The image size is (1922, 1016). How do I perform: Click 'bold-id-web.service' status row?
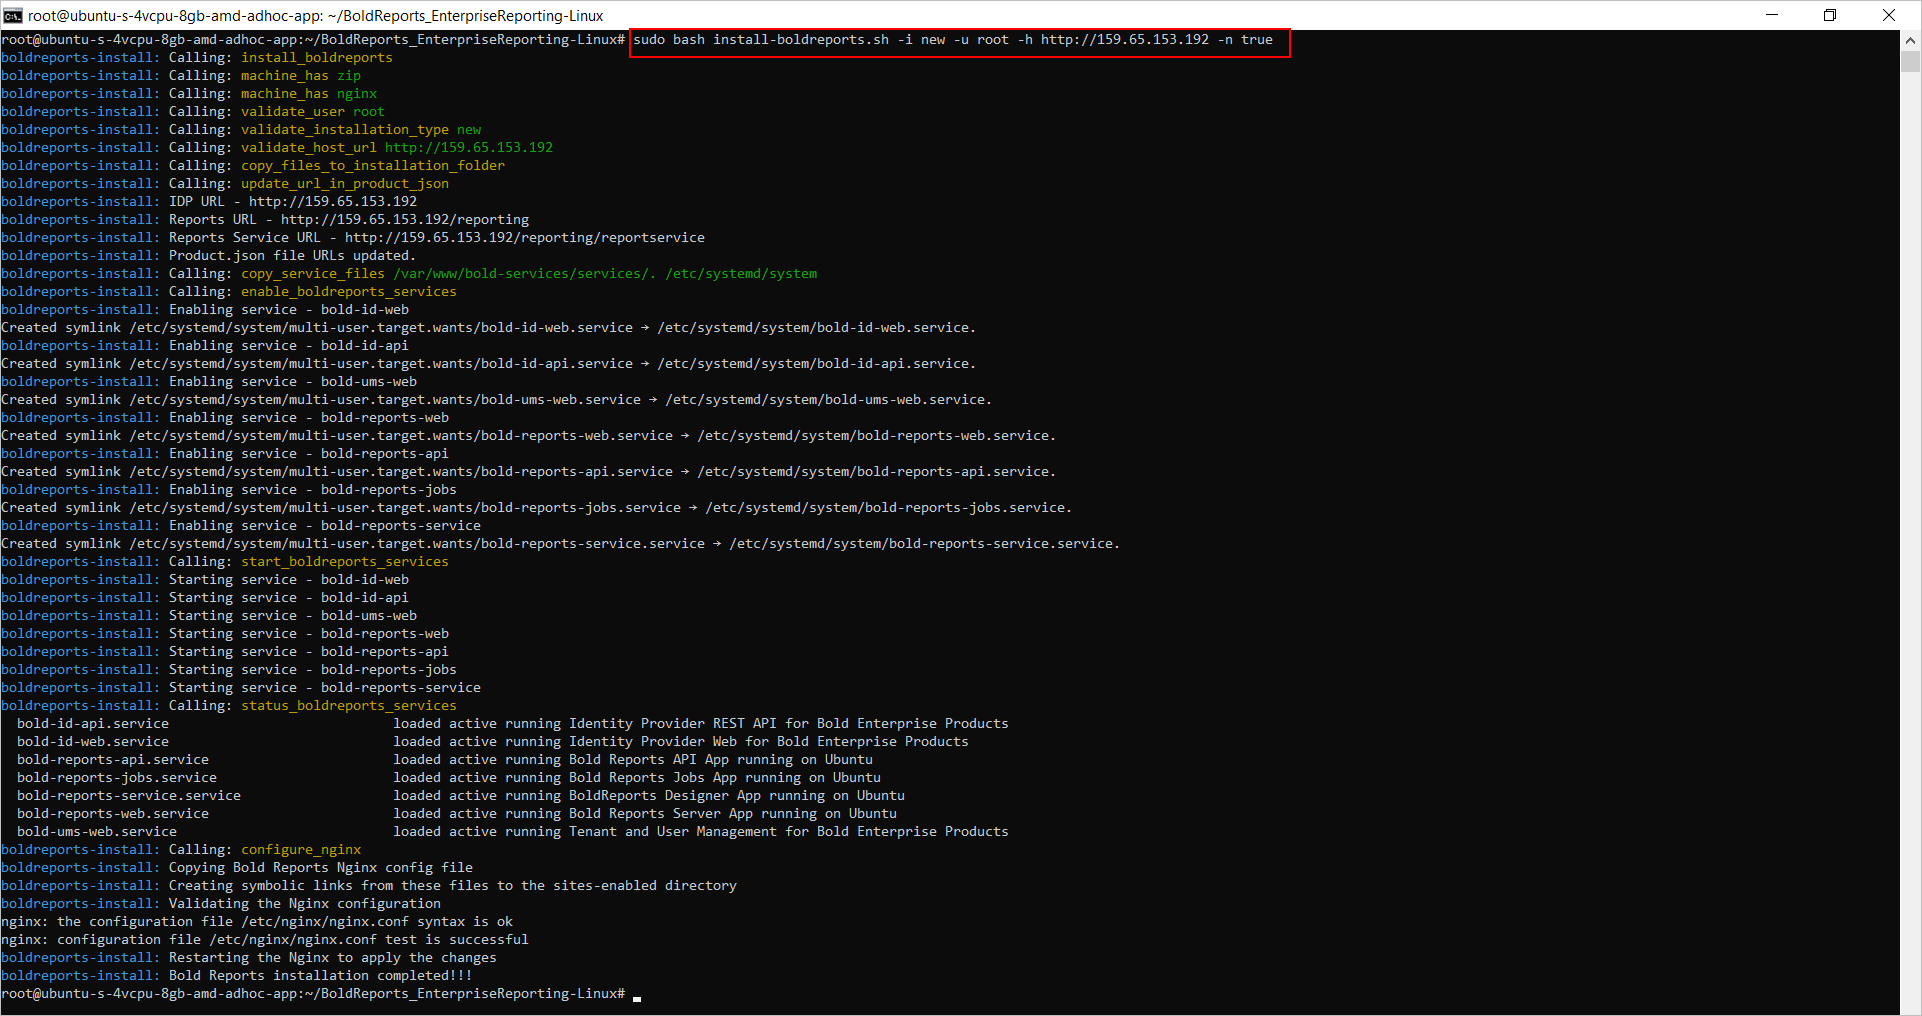click(493, 742)
